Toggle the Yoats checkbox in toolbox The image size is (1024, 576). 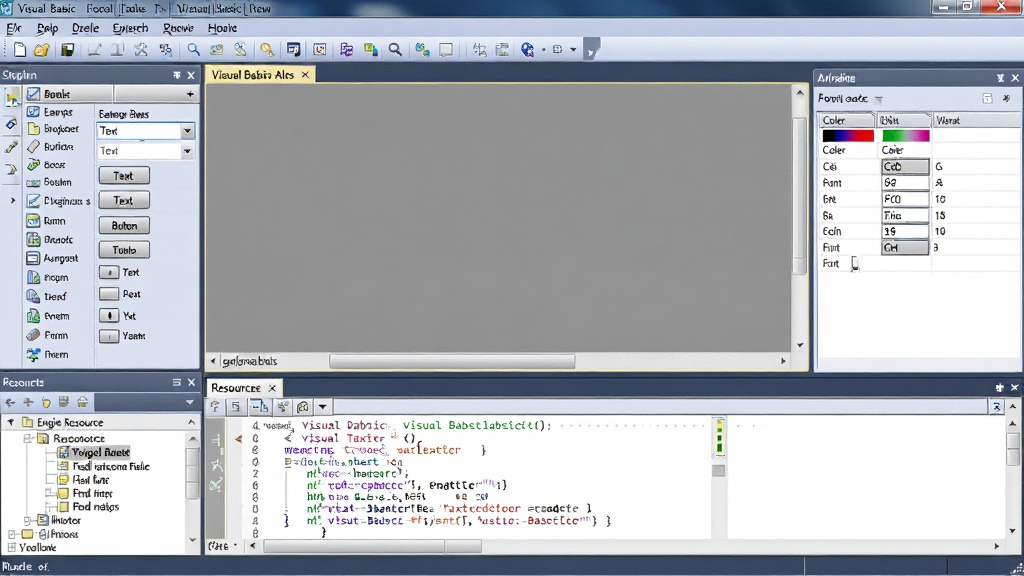tap(109, 336)
